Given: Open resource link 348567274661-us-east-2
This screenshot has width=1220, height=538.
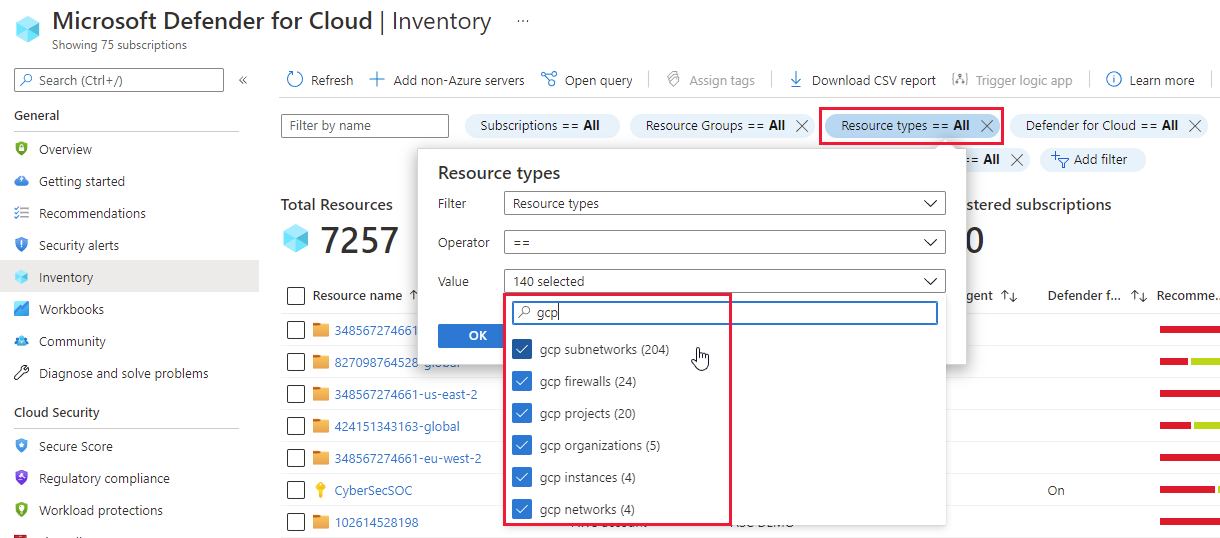Looking at the screenshot, I should pyautogui.click(x=406, y=394).
